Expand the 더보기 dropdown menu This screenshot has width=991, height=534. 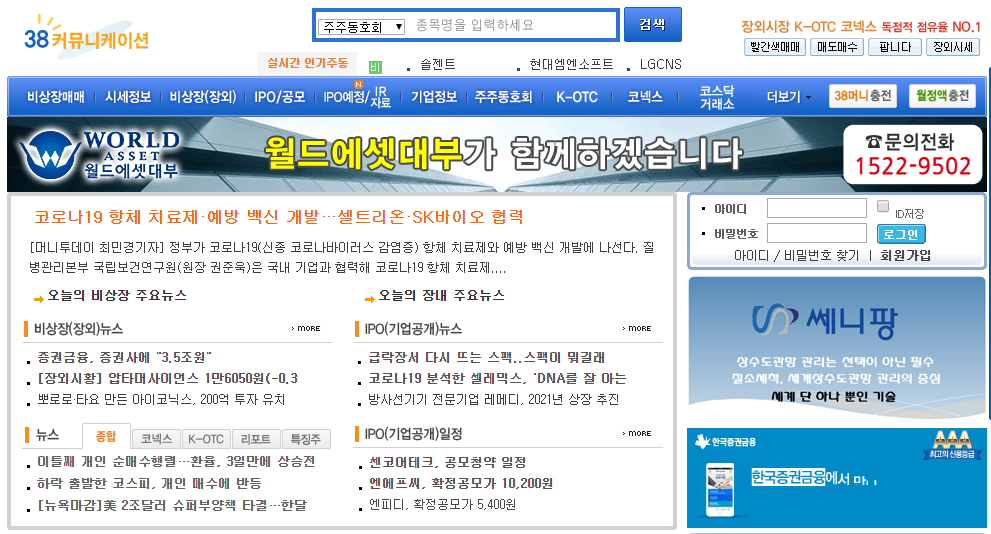coord(788,97)
